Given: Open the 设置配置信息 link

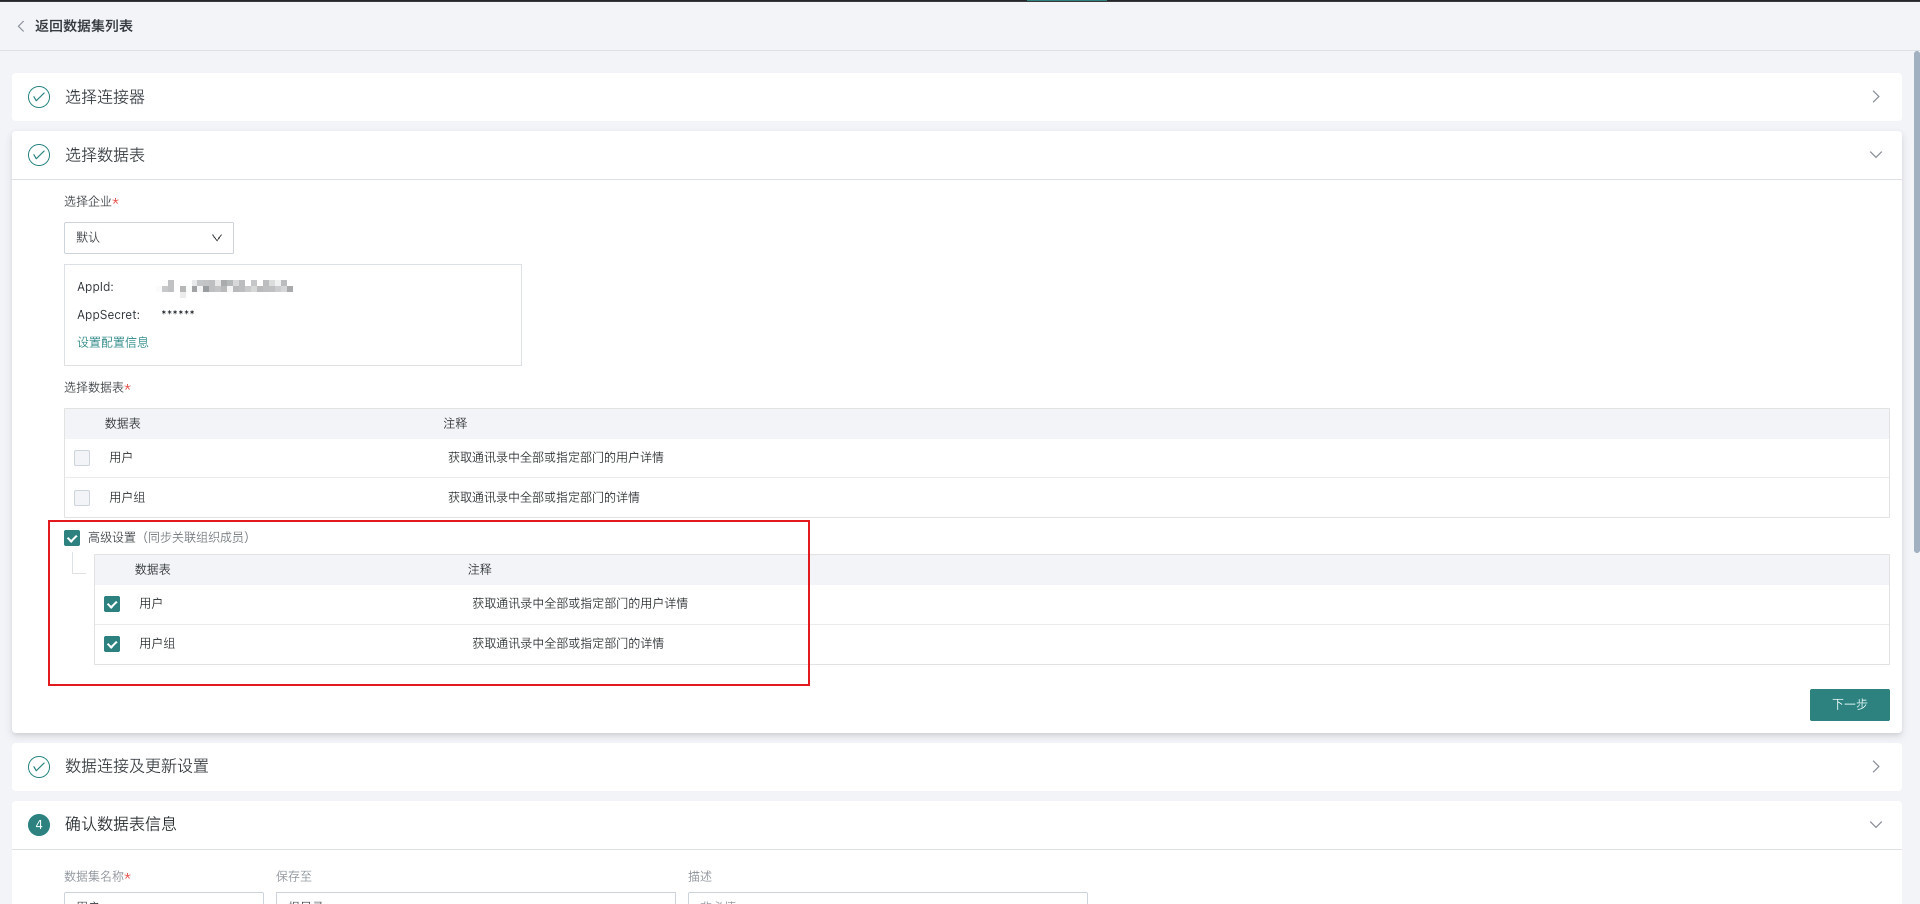Looking at the screenshot, I should click(x=113, y=342).
